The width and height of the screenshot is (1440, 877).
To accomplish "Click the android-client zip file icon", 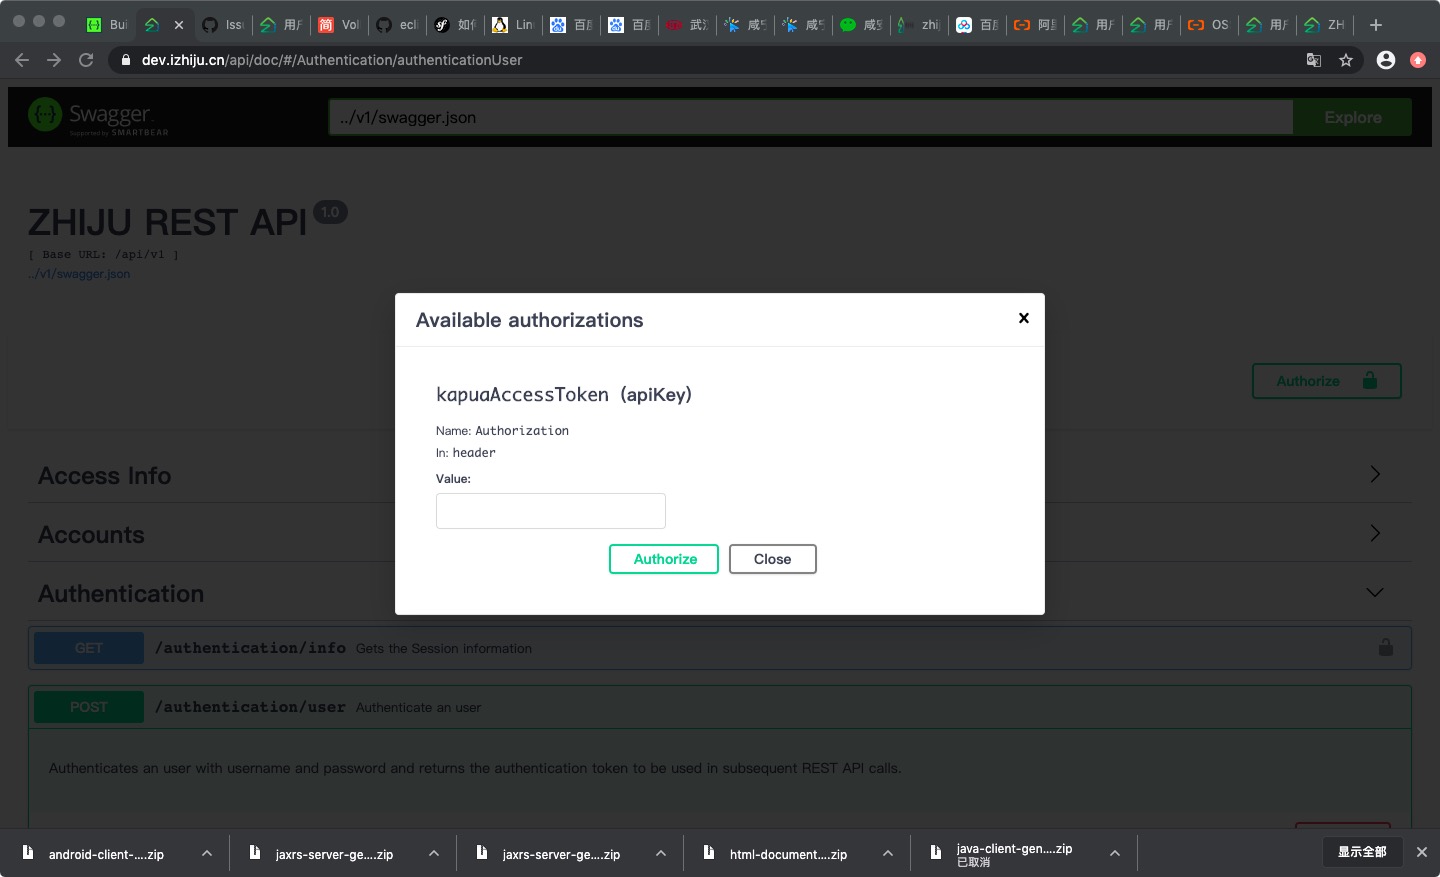I will (x=28, y=852).
